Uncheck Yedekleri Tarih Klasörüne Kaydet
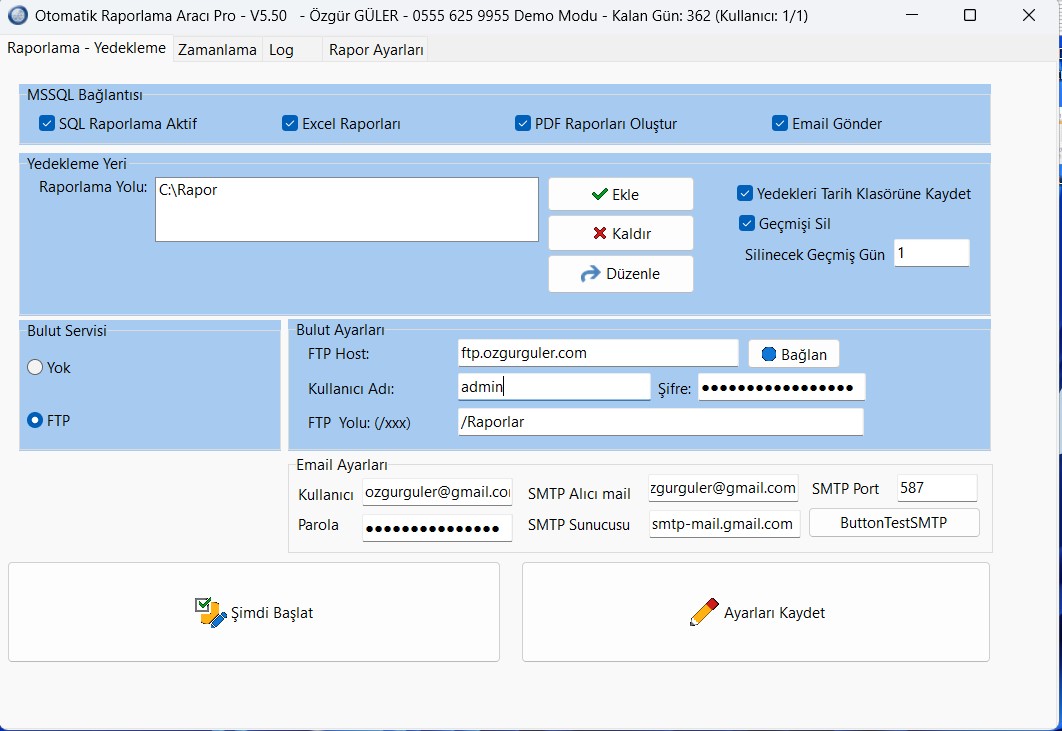Viewport: 1062px width, 731px height. coord(745,194)
